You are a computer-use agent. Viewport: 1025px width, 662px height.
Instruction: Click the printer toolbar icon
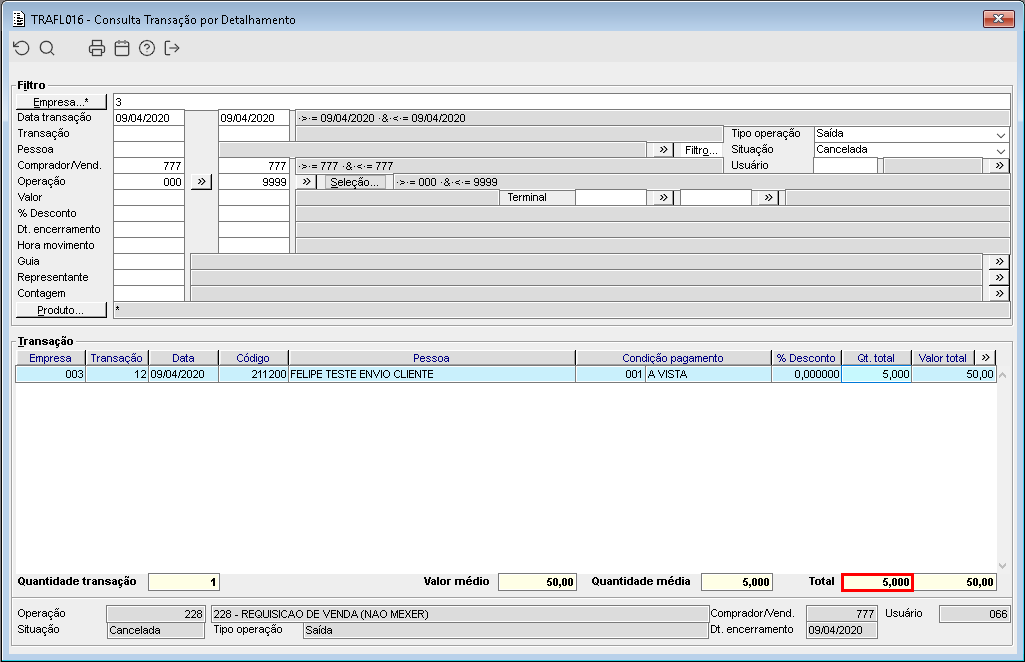click(97, 48)
